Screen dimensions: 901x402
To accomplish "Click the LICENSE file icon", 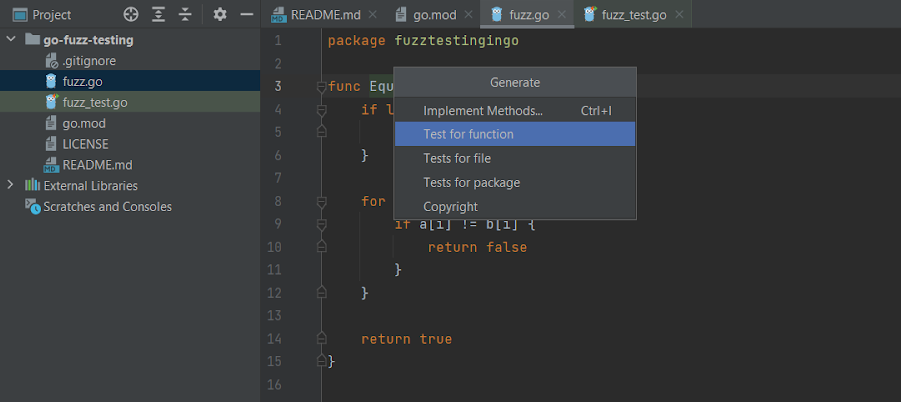I will click(x=52, y=144).
